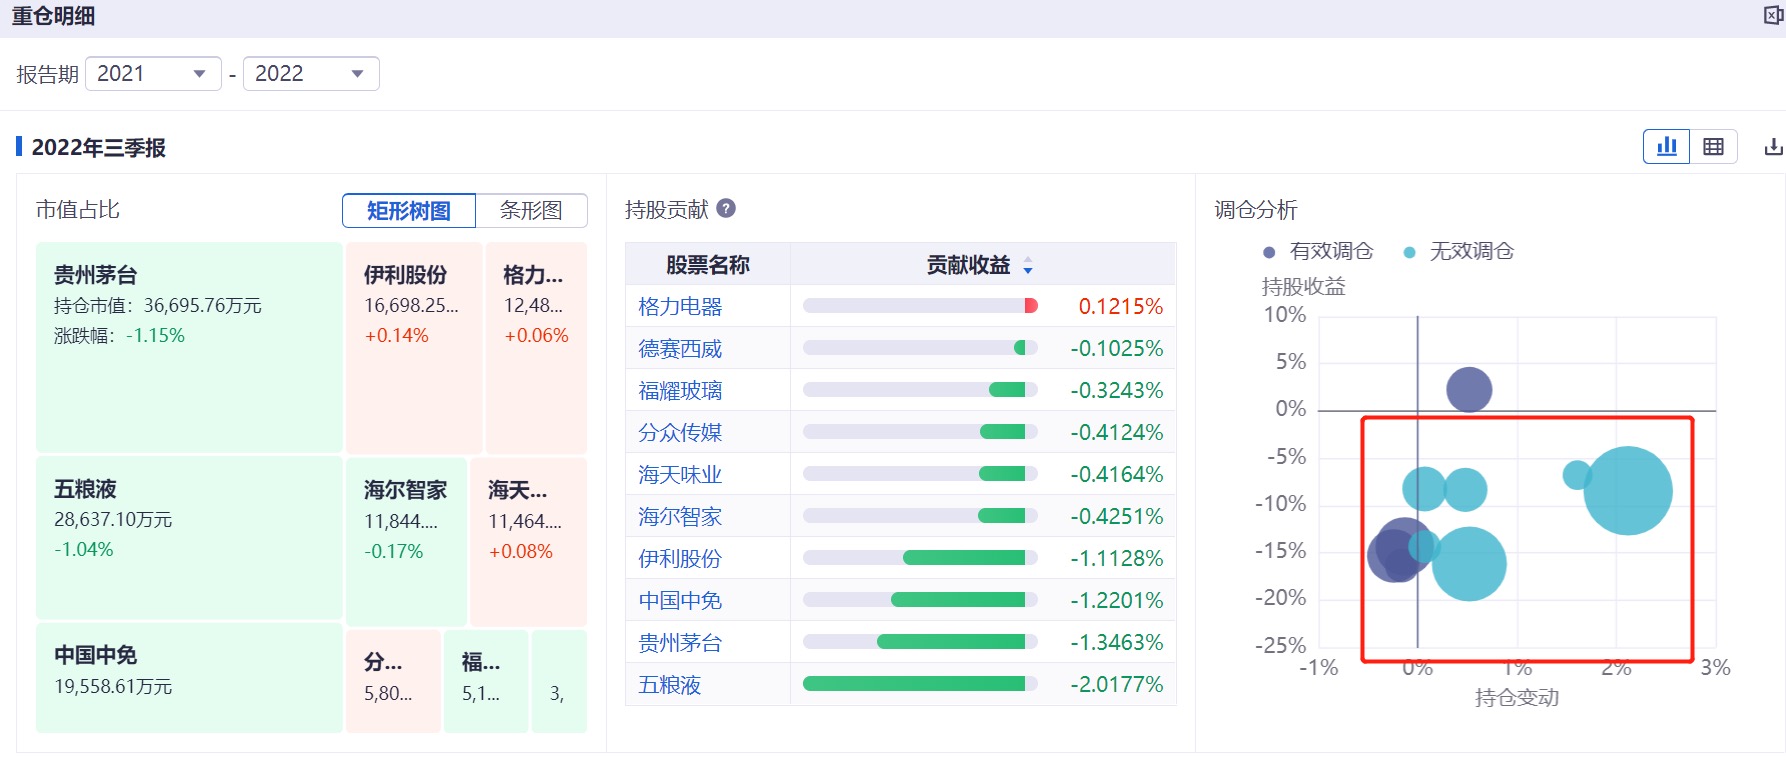Screen dimensions: 1786x760
Task: Click the 格力 treemap block
Action: tap(536, 347)
